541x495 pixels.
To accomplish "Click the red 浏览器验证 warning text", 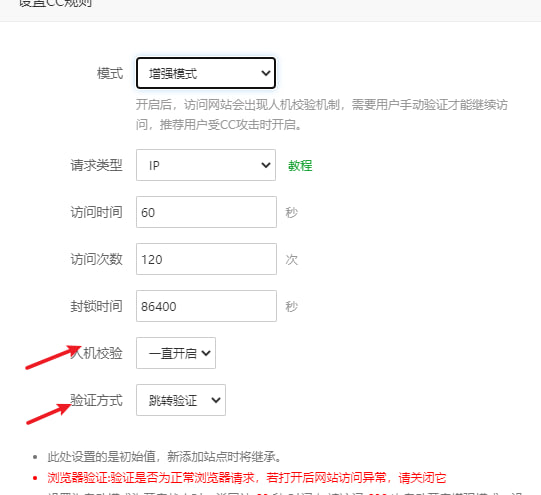I will click(x=247, y=478).
